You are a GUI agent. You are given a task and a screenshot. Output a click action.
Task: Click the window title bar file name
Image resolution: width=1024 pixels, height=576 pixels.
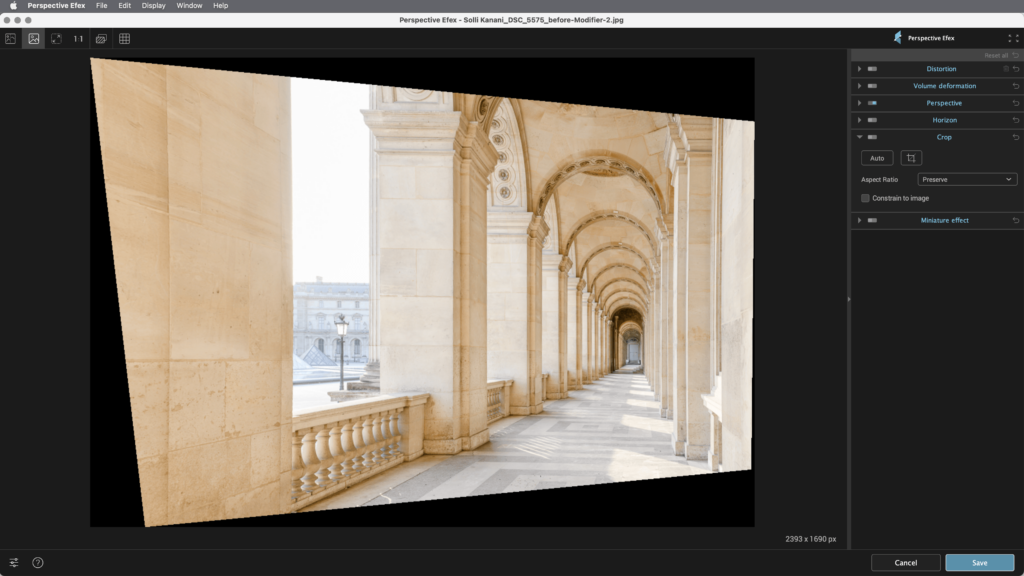[x=511, y=20]
